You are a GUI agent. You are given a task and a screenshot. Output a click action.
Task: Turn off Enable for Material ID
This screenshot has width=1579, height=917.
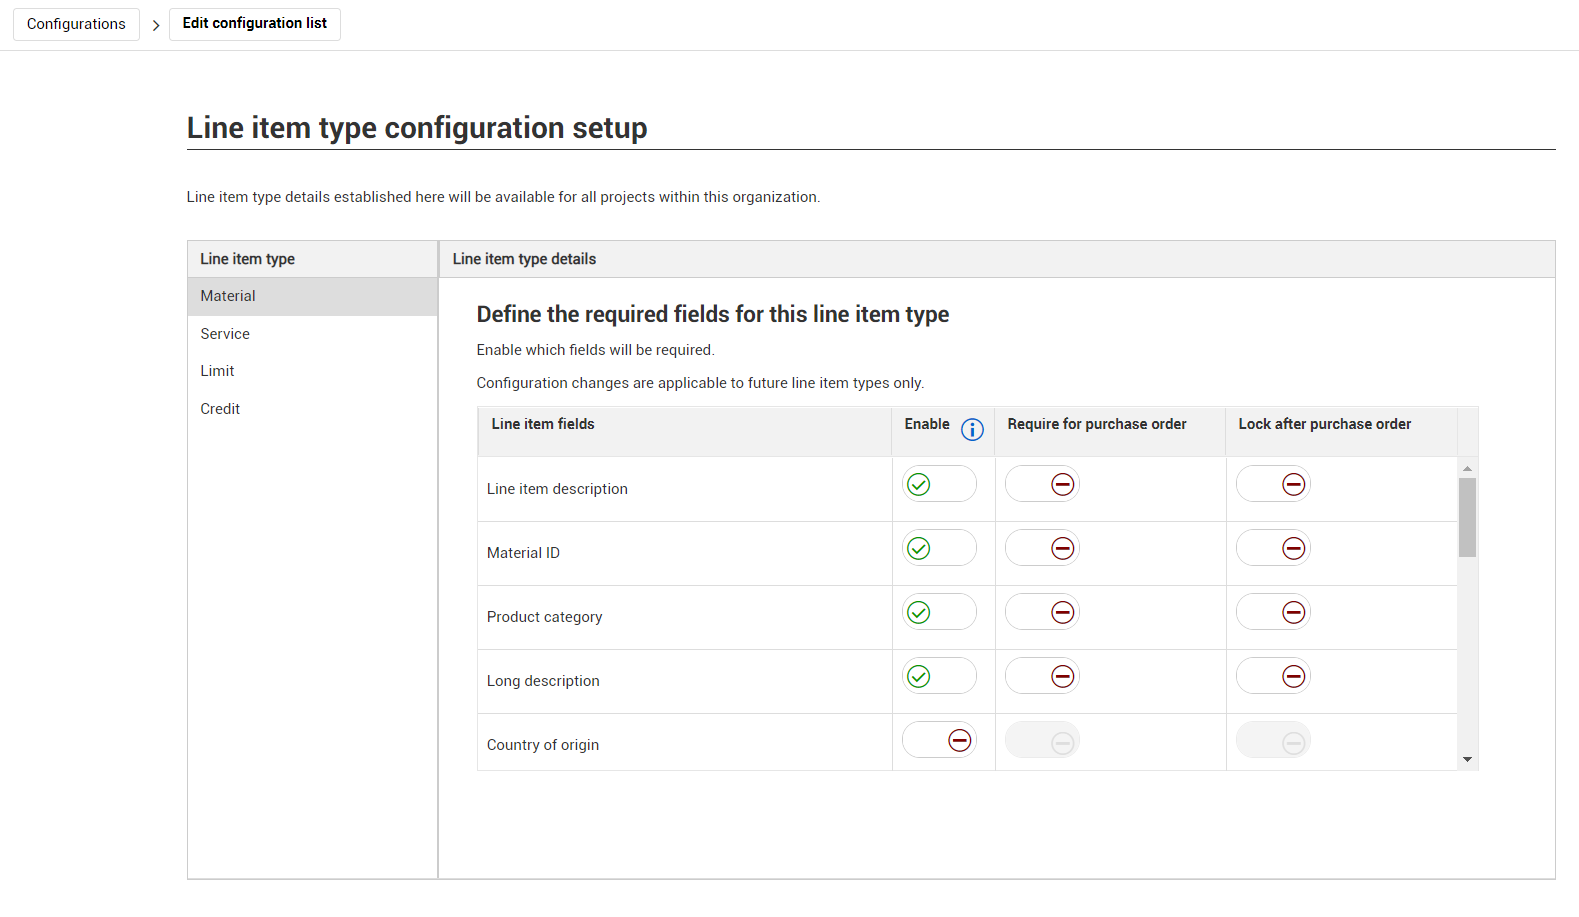(x=939, y=548)
